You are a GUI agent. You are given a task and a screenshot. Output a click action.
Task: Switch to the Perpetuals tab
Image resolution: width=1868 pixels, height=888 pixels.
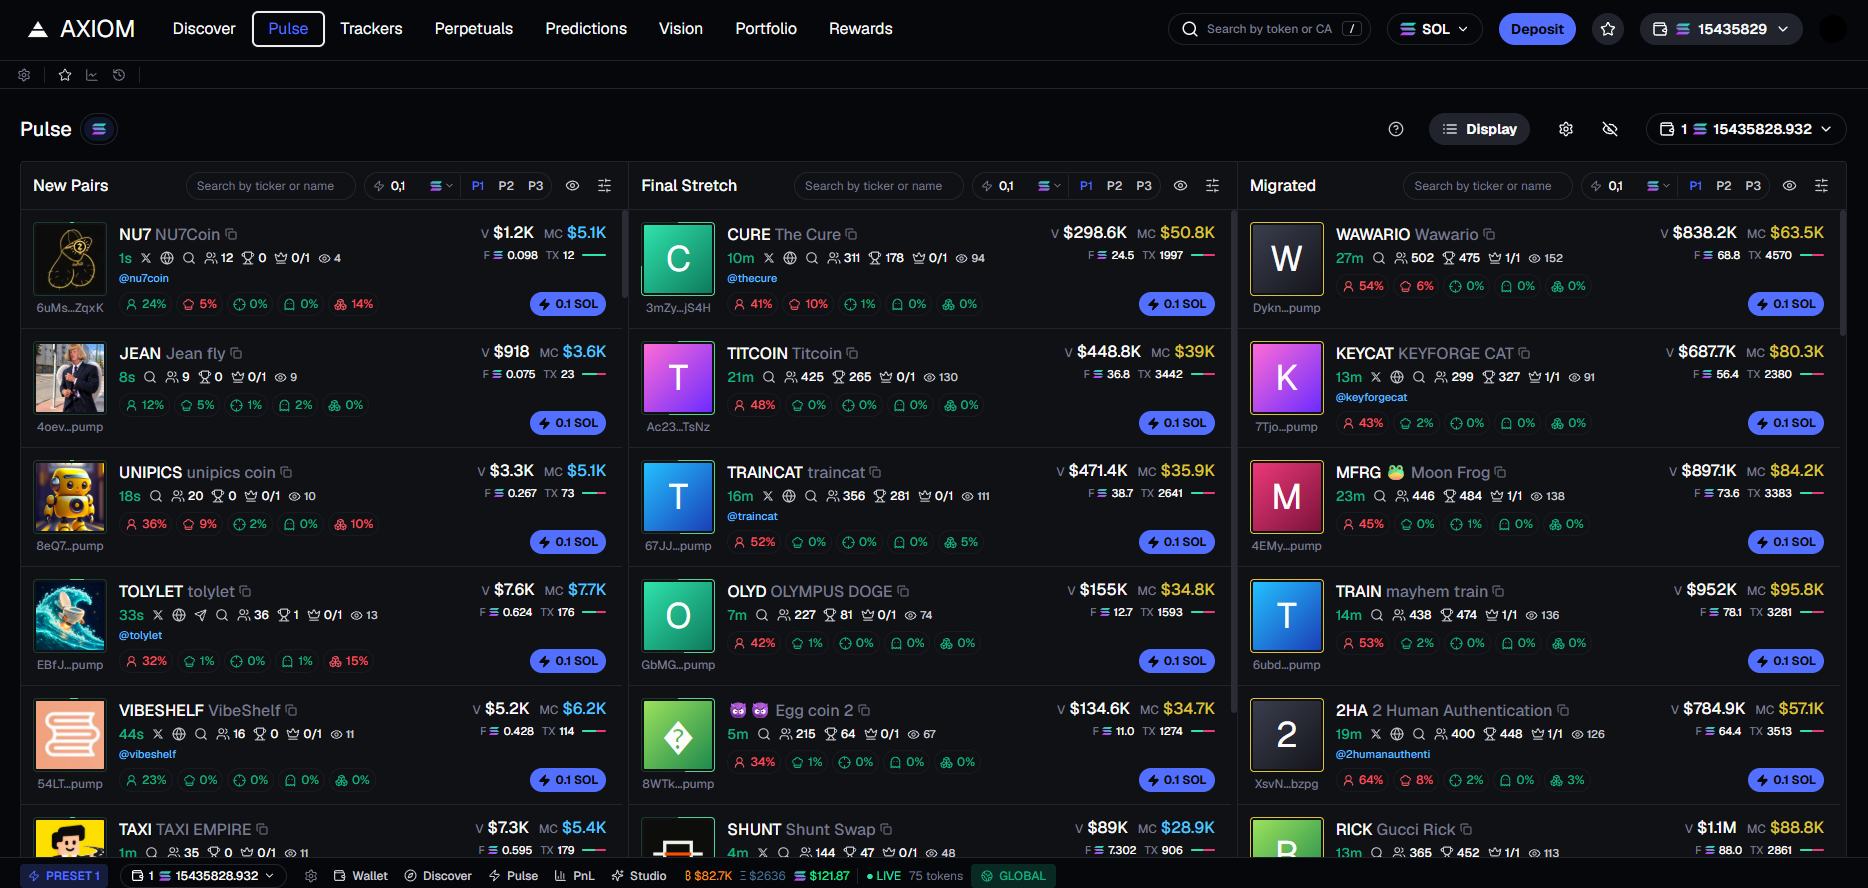[x=474, y=29]
